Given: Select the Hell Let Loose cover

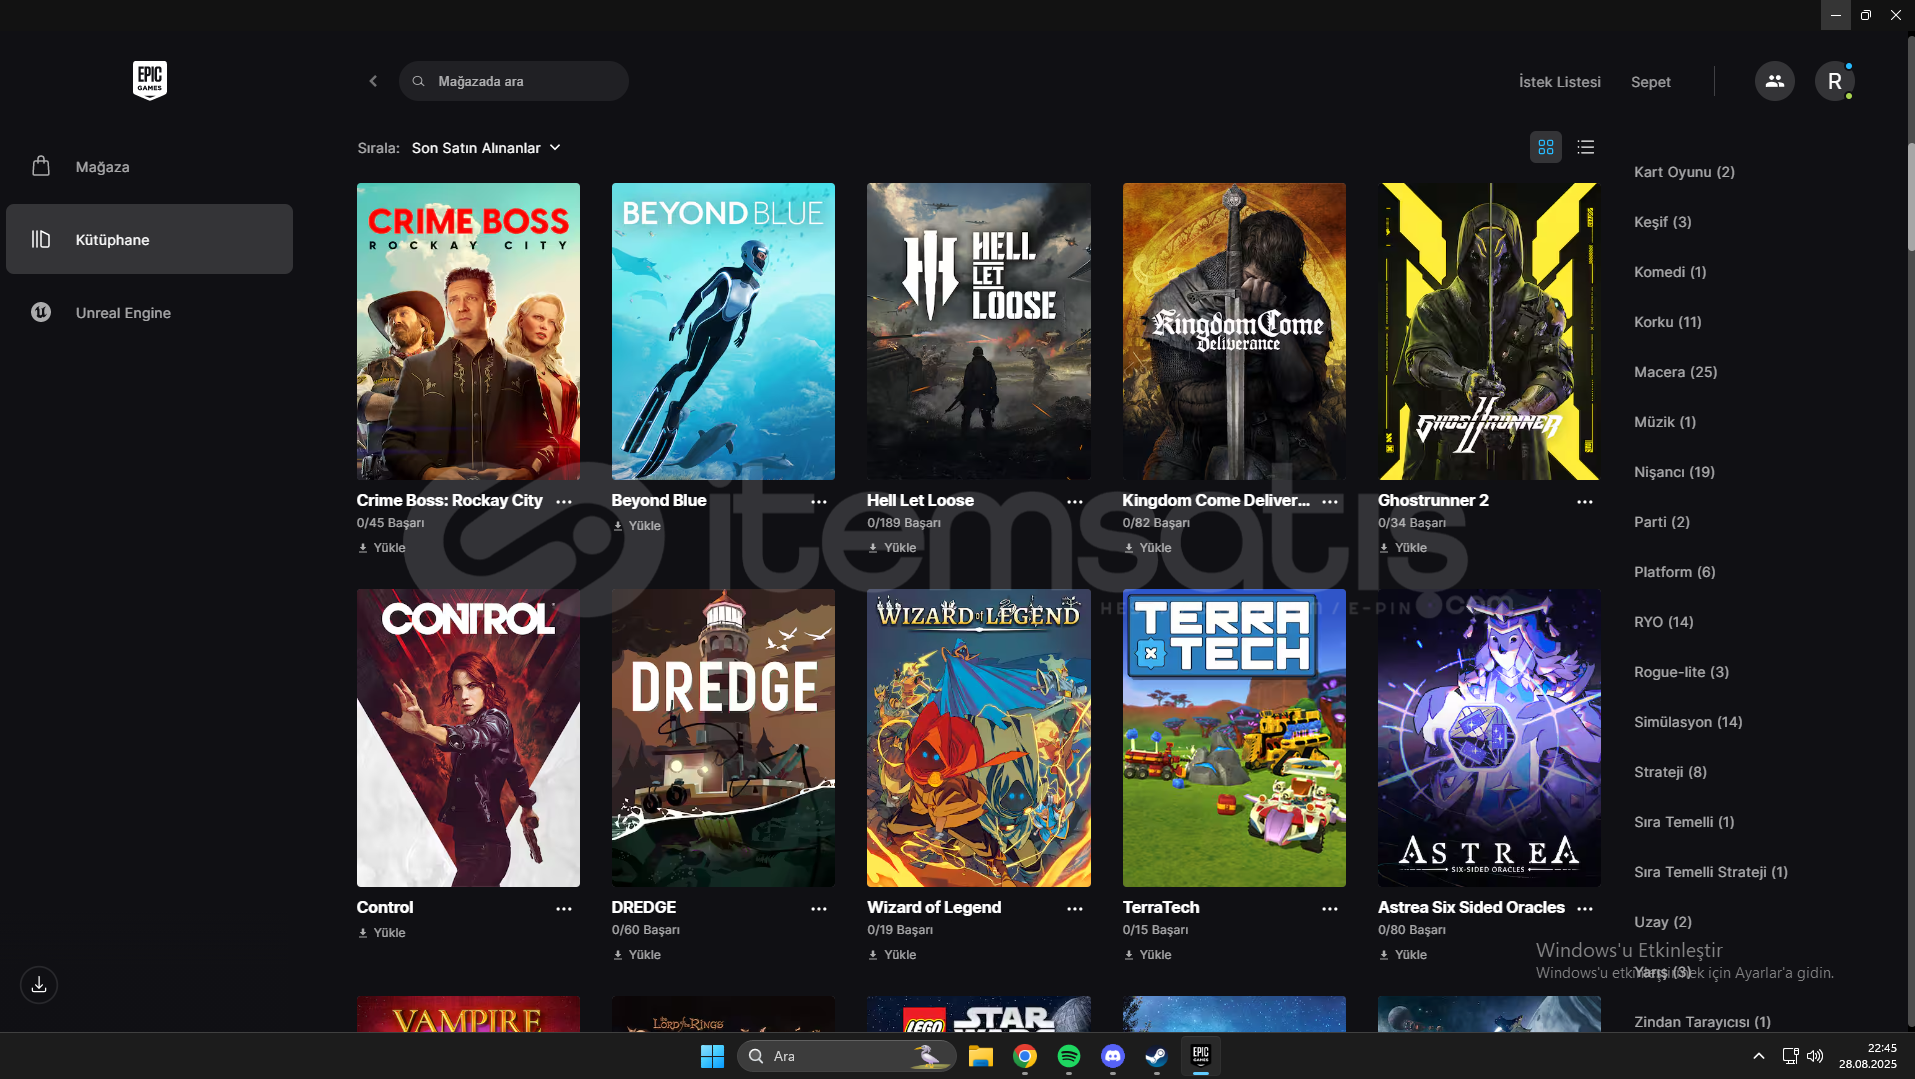Looking at the screenshot, I should click(979, 331).
